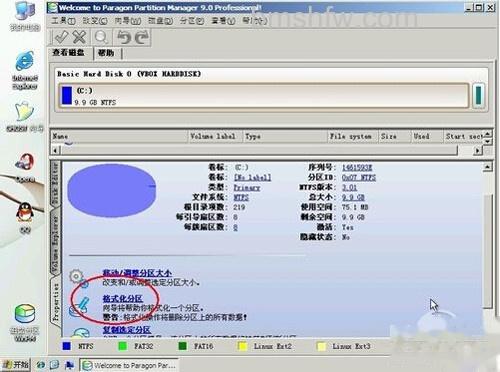Click the Paragon icon in the title bar
The height and width of the screenshot is (372, 500).
[x=52, y=7]
